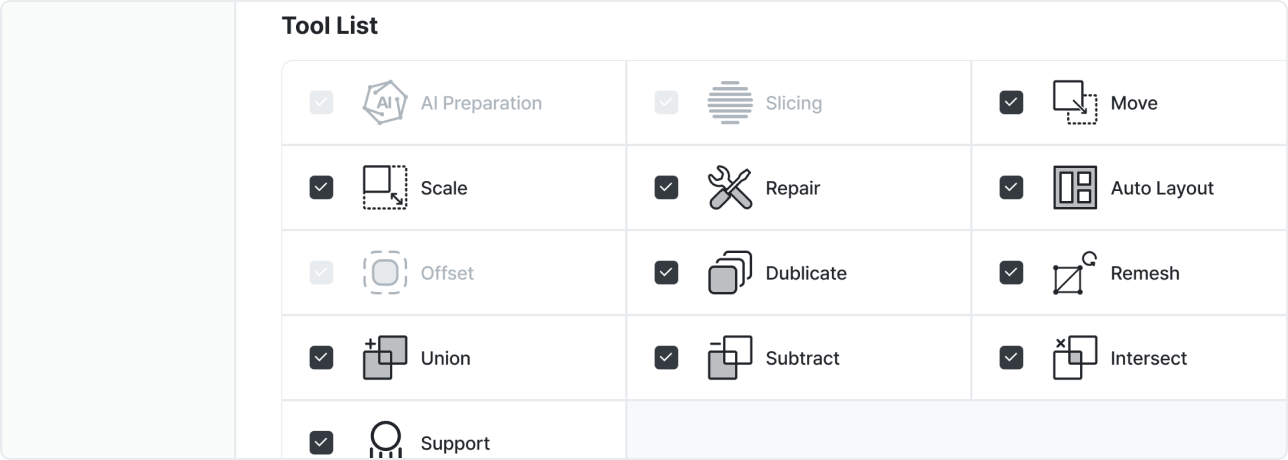Viewport: 1288px width, 460px height.
Task: Uncheck the Remesh checkbox
Action: 1011,273
